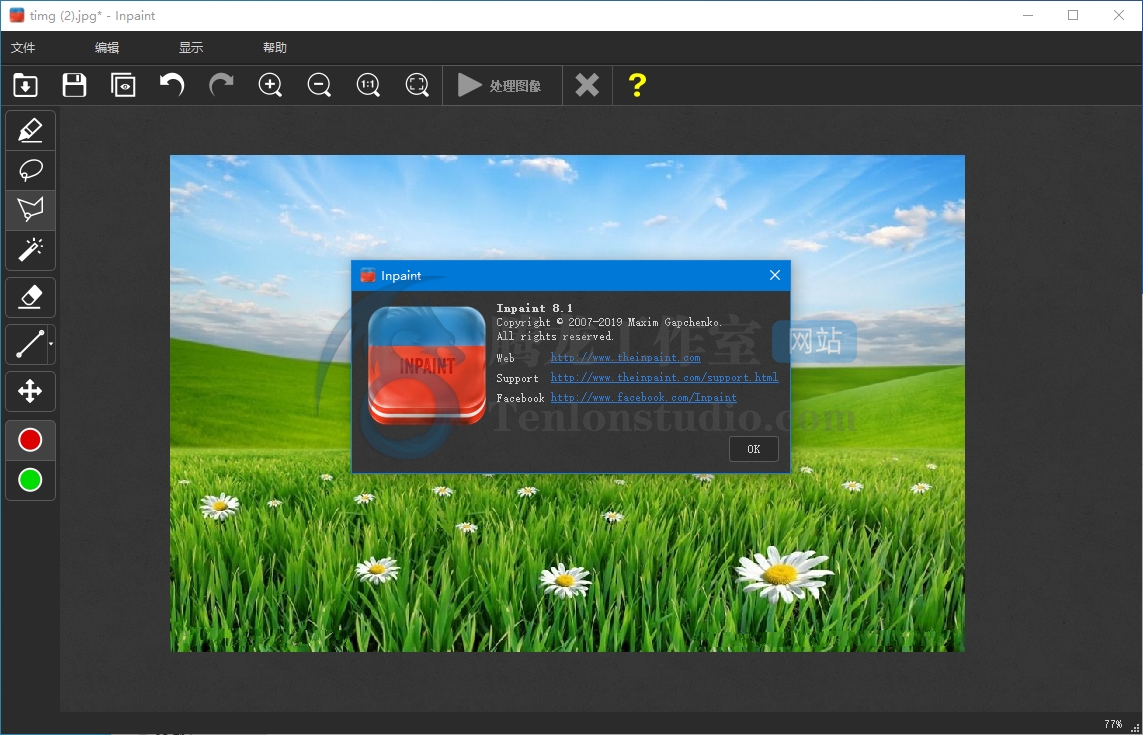The image size is (1143, 735).
Task: Open the 文件 menu
Action: (x=23, y=47)
